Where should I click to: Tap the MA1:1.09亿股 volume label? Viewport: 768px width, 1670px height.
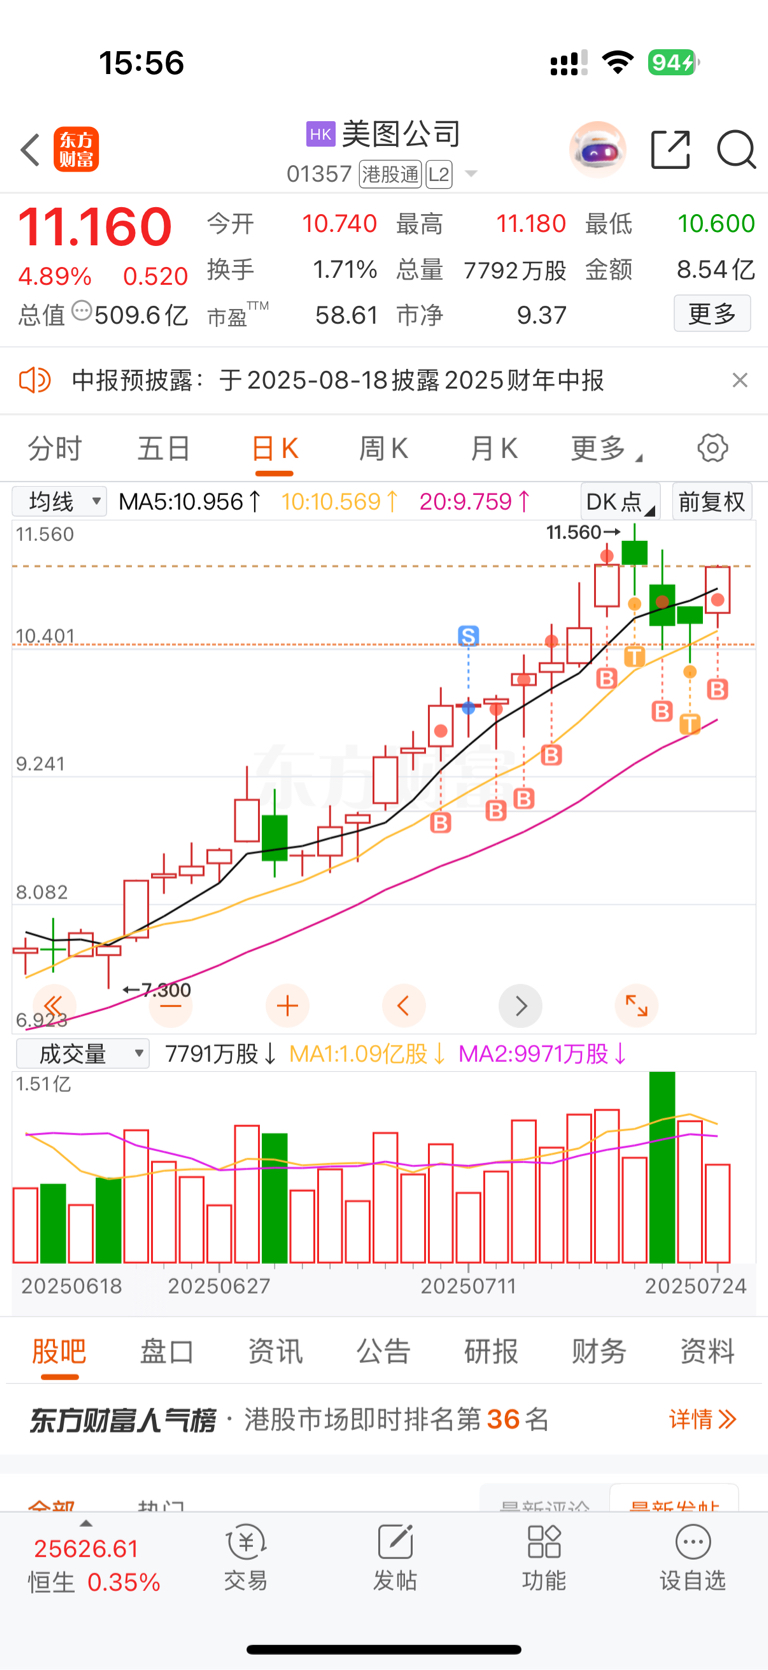click(x=367, y=1053)
